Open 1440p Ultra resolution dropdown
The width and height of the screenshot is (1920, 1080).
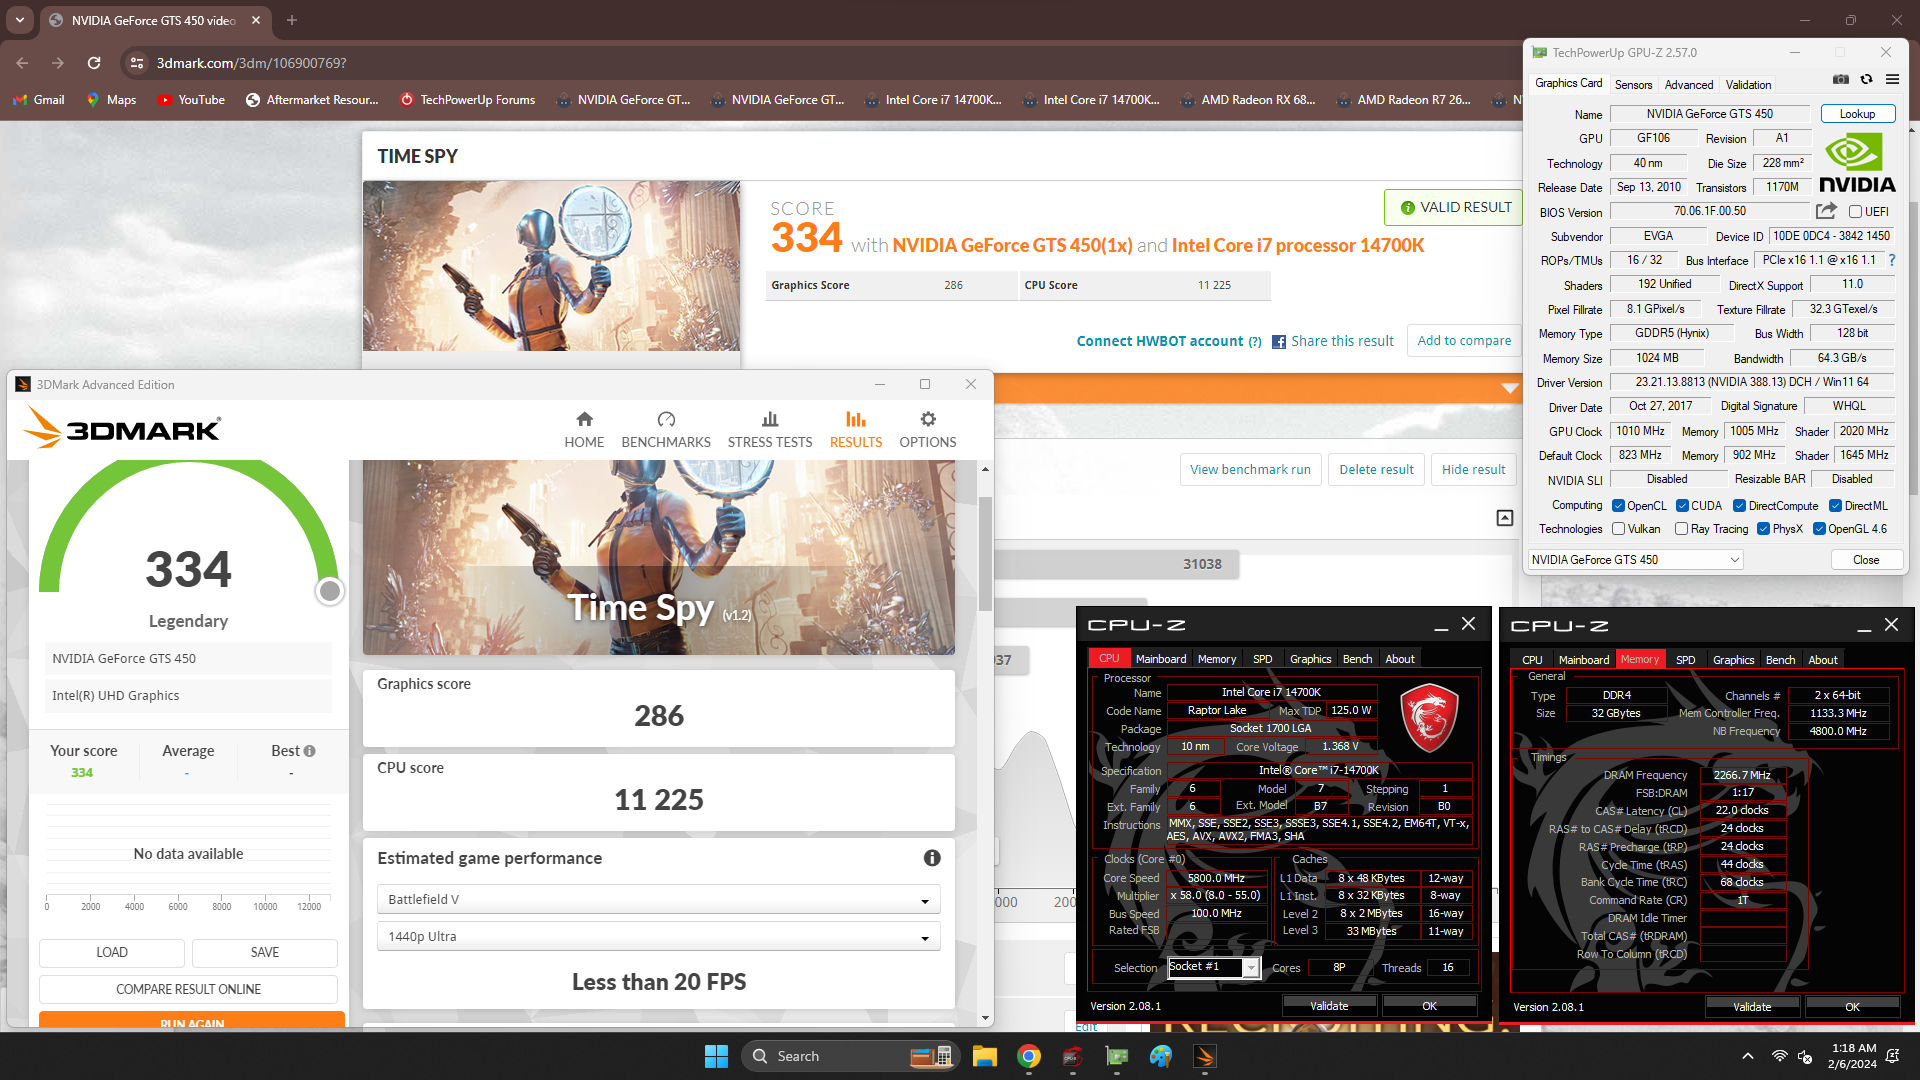658,937
